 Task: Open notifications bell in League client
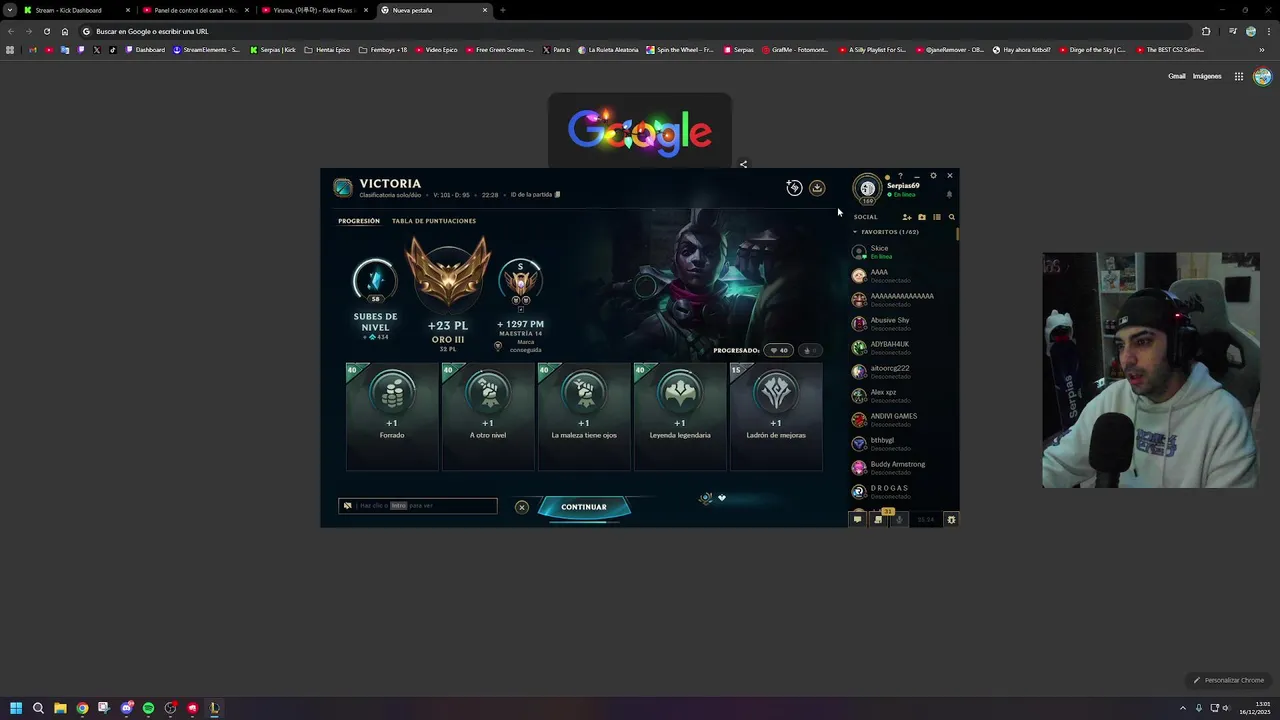949,194
